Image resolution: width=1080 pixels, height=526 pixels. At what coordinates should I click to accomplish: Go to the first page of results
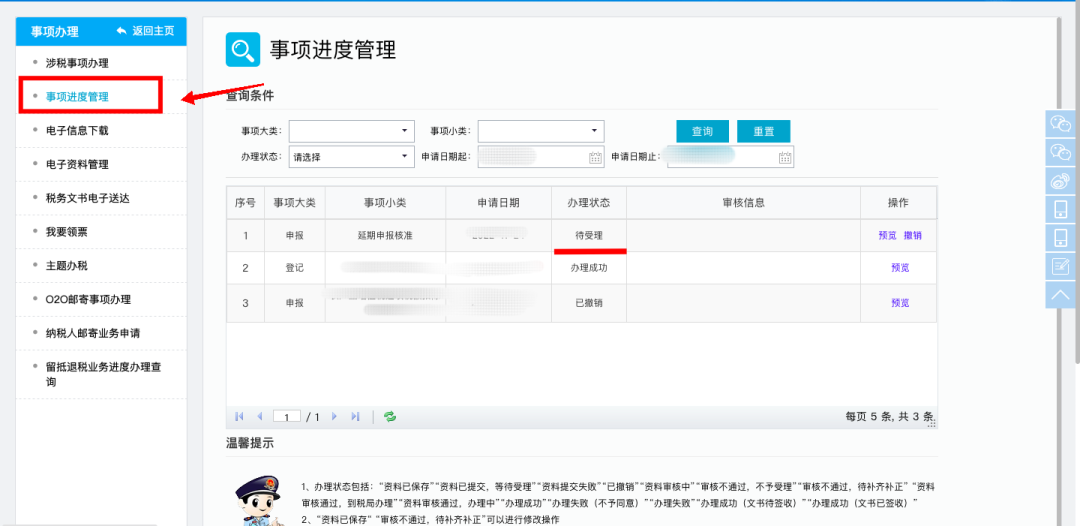tap(240, 417)
